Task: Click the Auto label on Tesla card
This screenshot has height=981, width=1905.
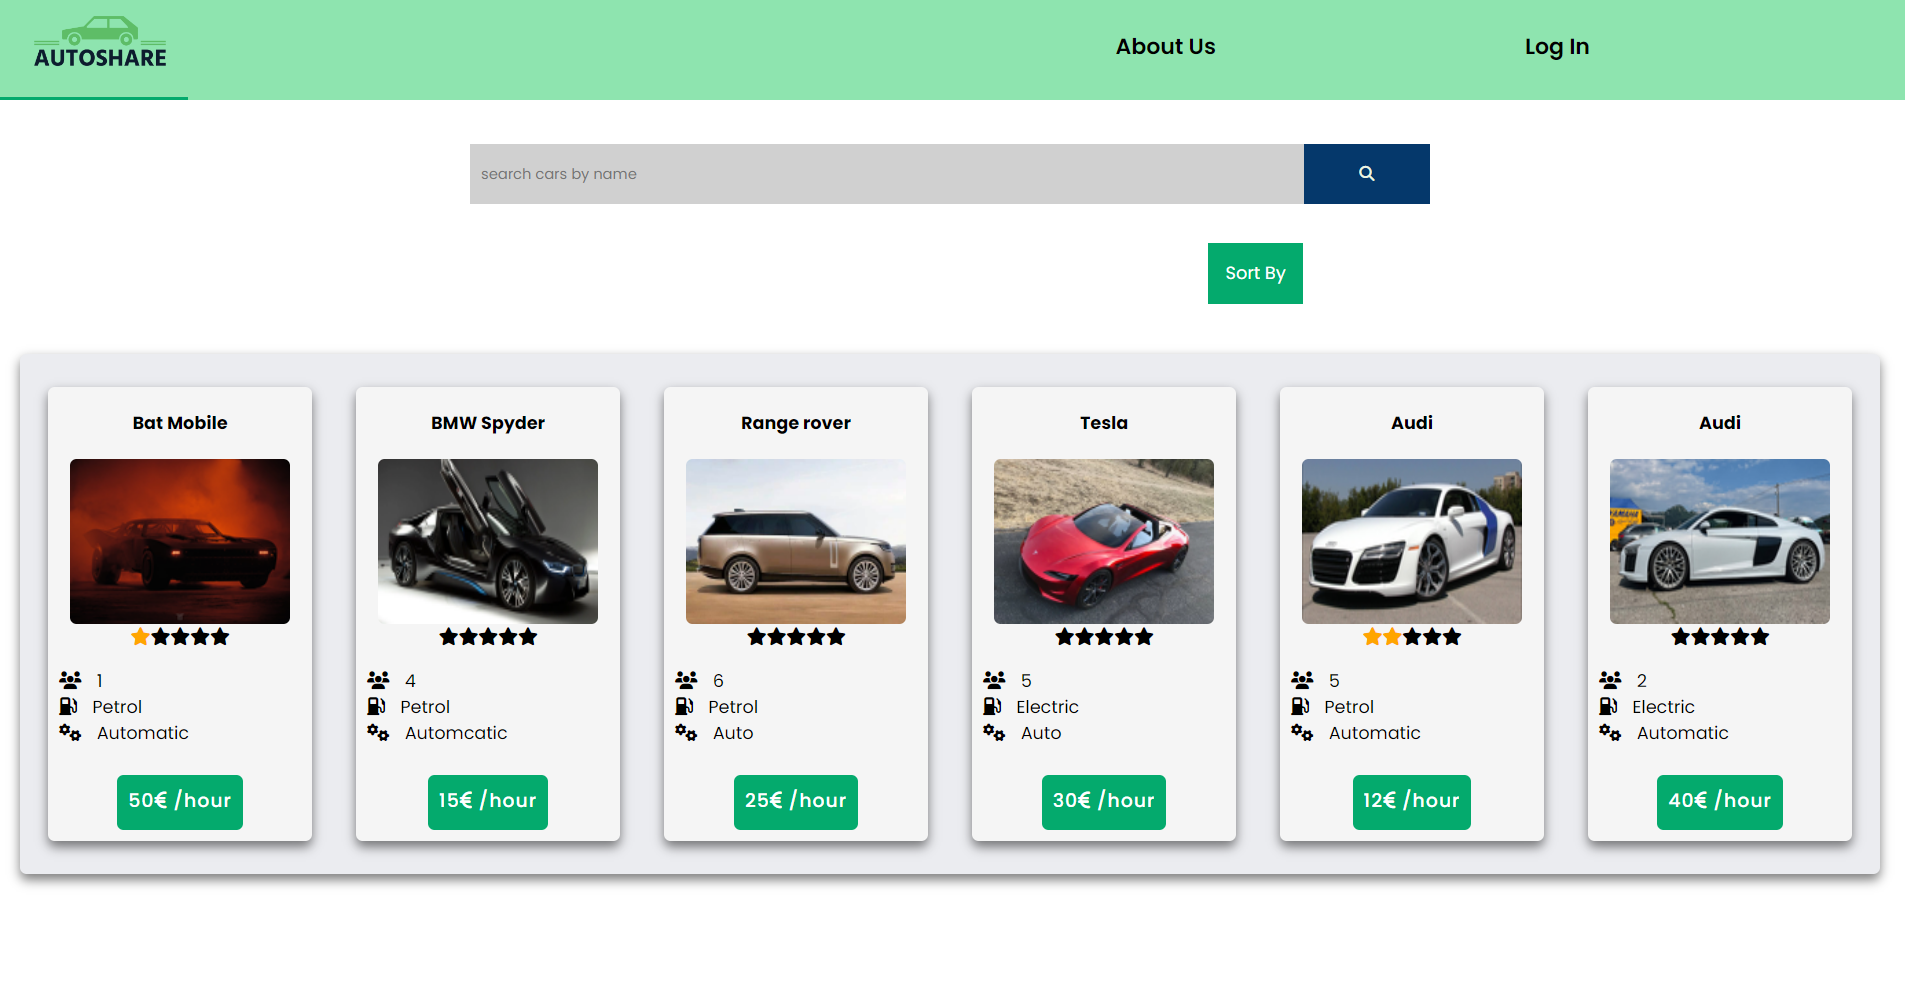Action: [1041, 733]
